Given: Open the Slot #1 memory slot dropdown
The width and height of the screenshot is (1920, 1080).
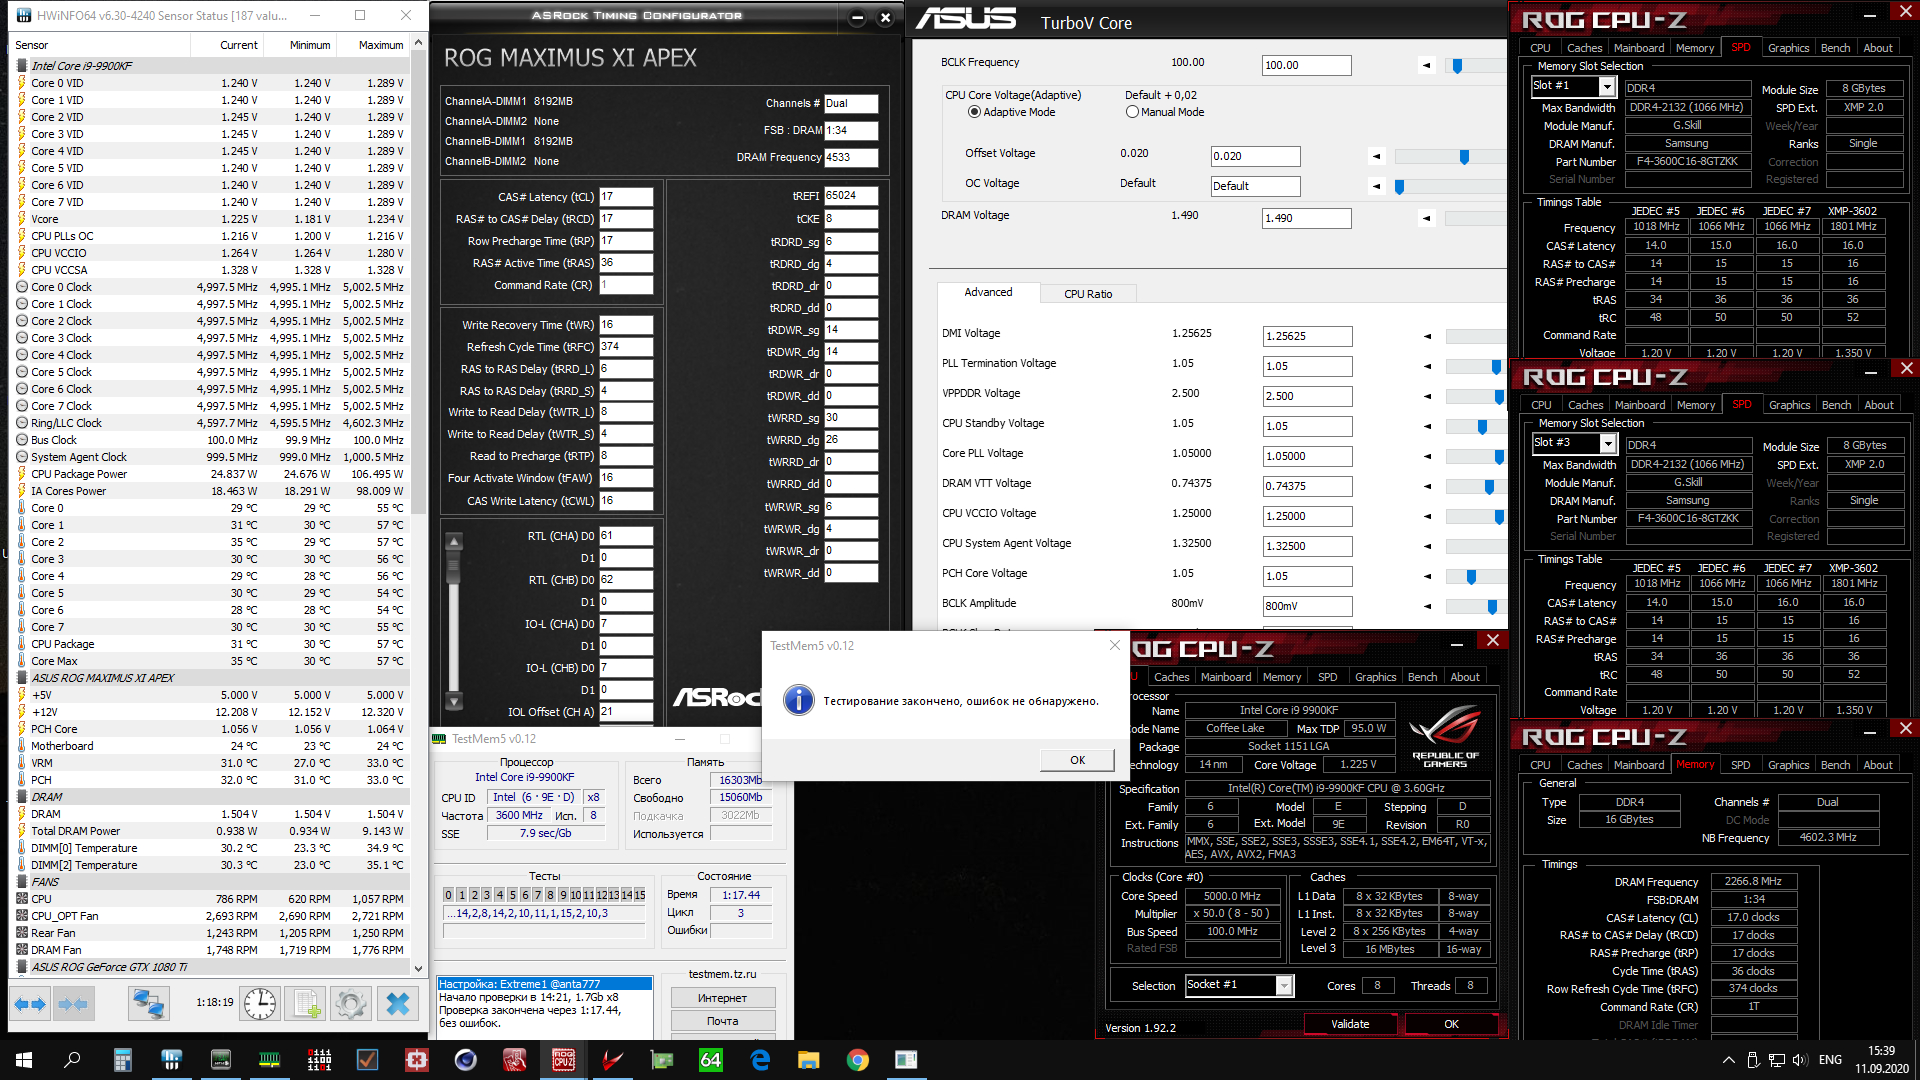Looking at the screenshot, I should pyautogui.click(x=1607, y=87).
